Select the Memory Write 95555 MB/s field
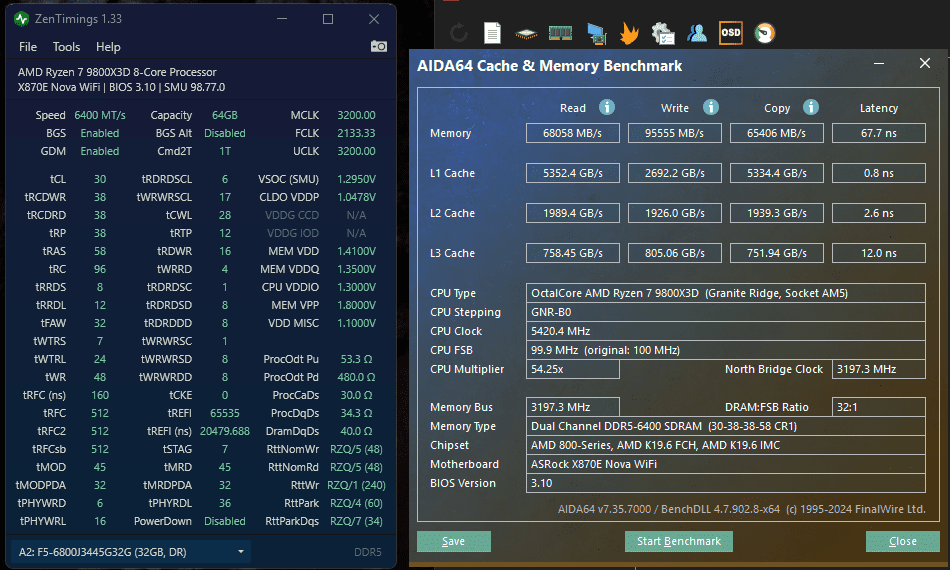This screenshot has width=950, height=570. click(x=674, y=133)
